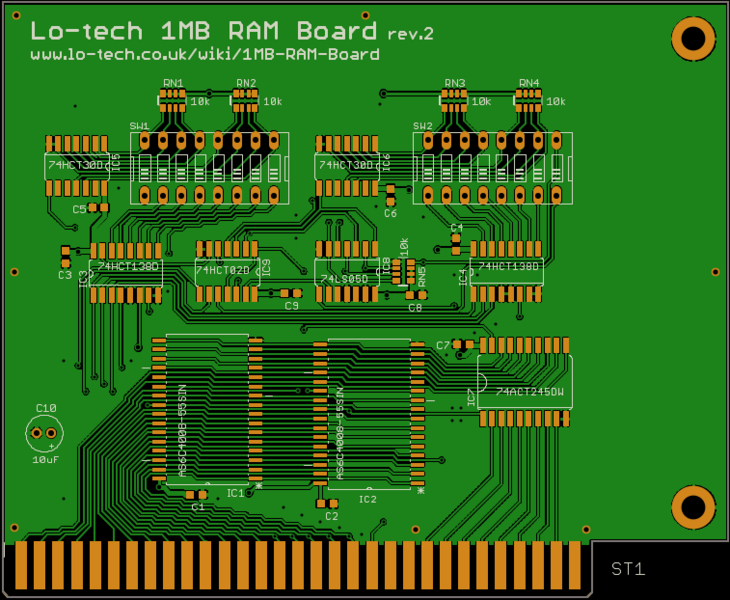Click the C8 capacitor label
The width and height of the screenshot is (730, 600).
pos(415,308)
